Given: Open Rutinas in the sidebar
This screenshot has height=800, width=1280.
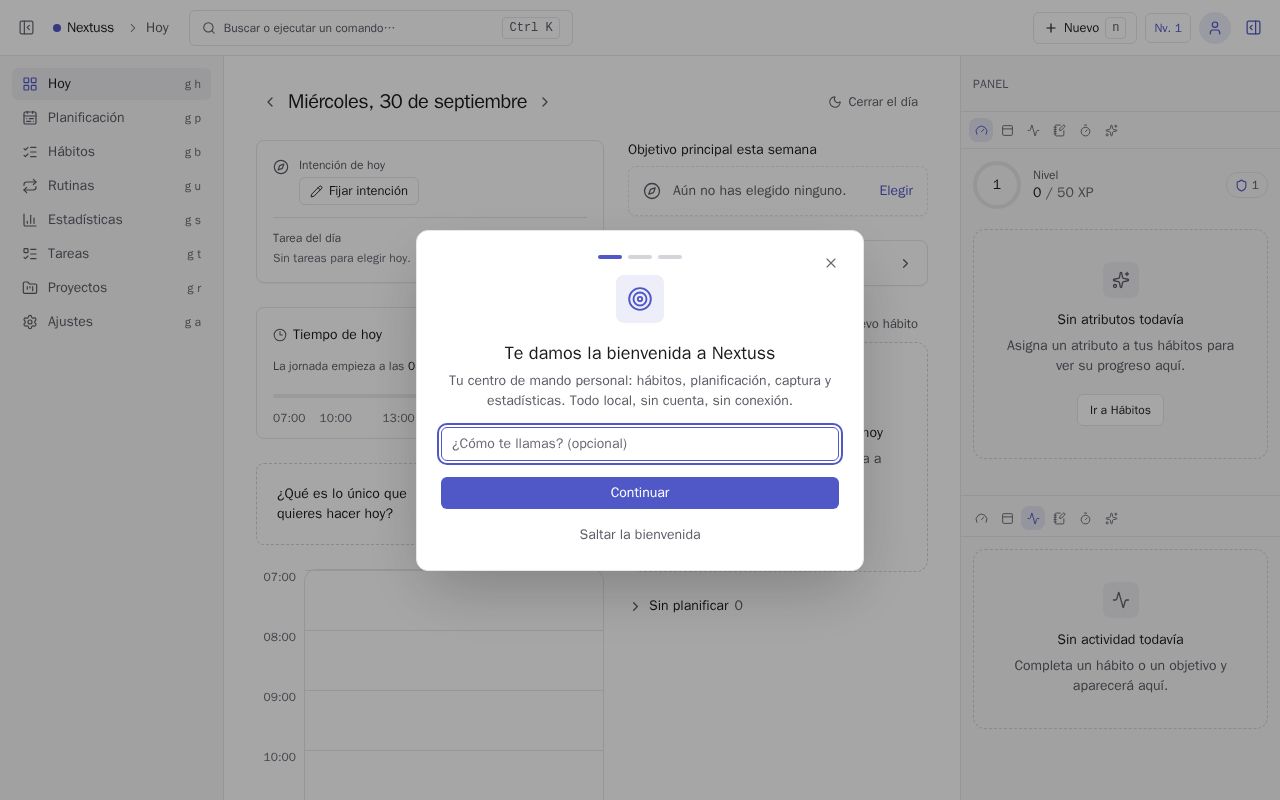Looking at the screenshot, I should pos(112,186).
